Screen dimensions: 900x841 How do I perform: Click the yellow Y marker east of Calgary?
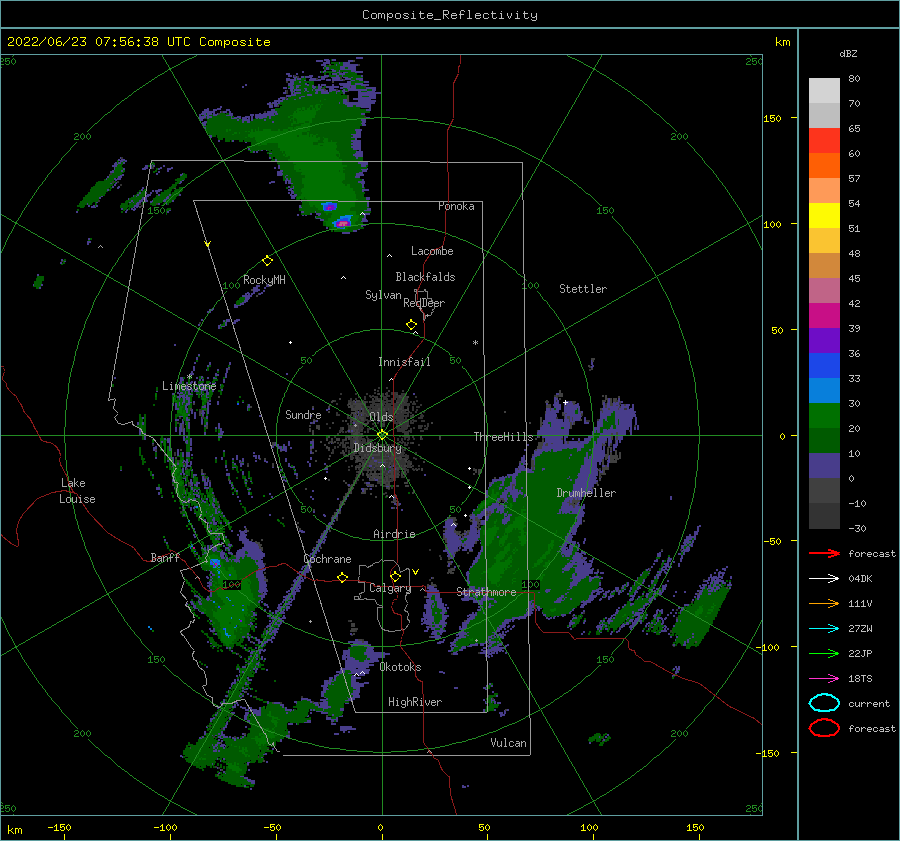(x=415, y=572)
